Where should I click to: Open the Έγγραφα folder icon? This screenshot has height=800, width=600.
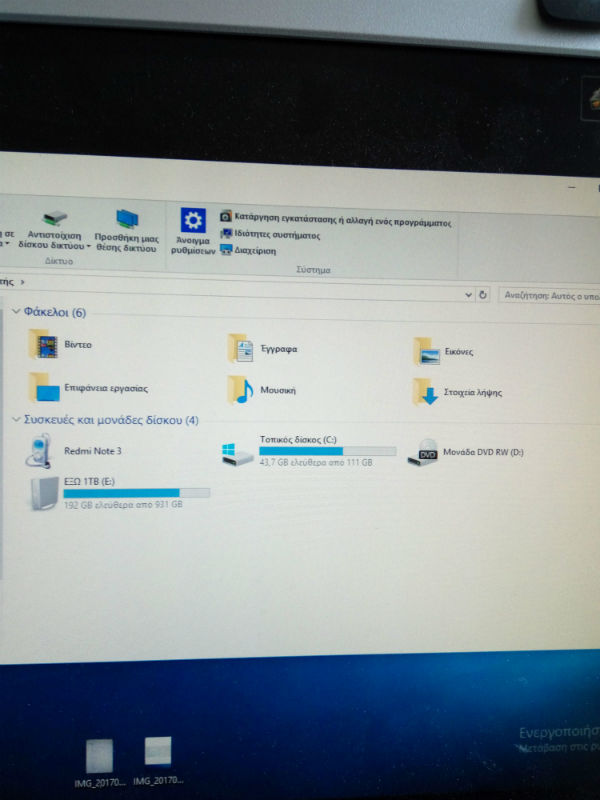[241, 348]
